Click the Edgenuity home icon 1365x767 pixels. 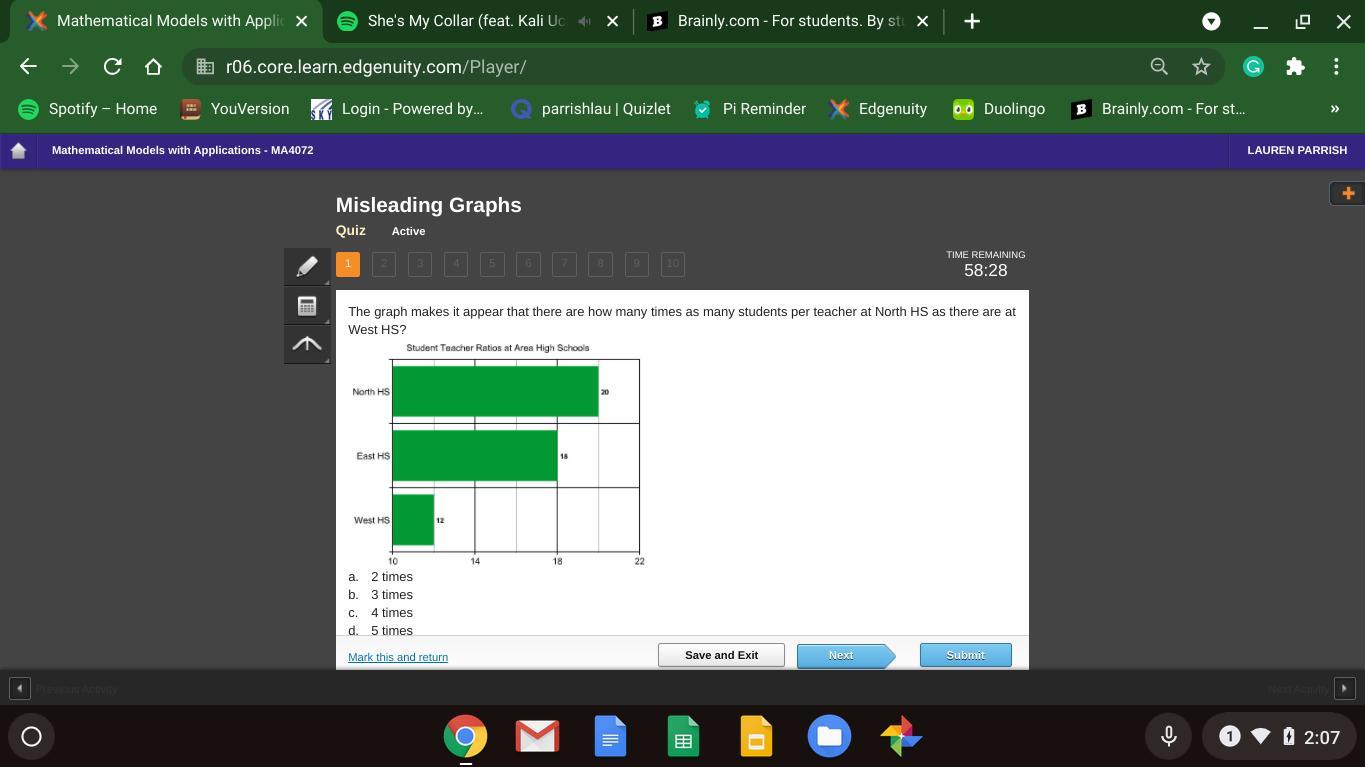(18, 150)
